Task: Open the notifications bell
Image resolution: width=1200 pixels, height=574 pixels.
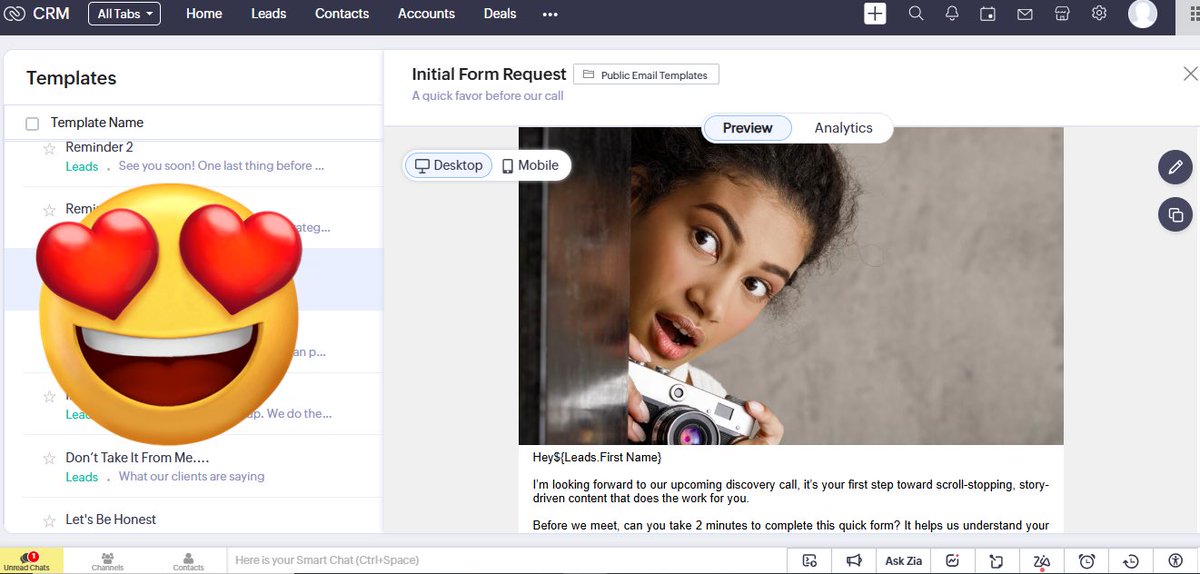Action: coord(952,14)
